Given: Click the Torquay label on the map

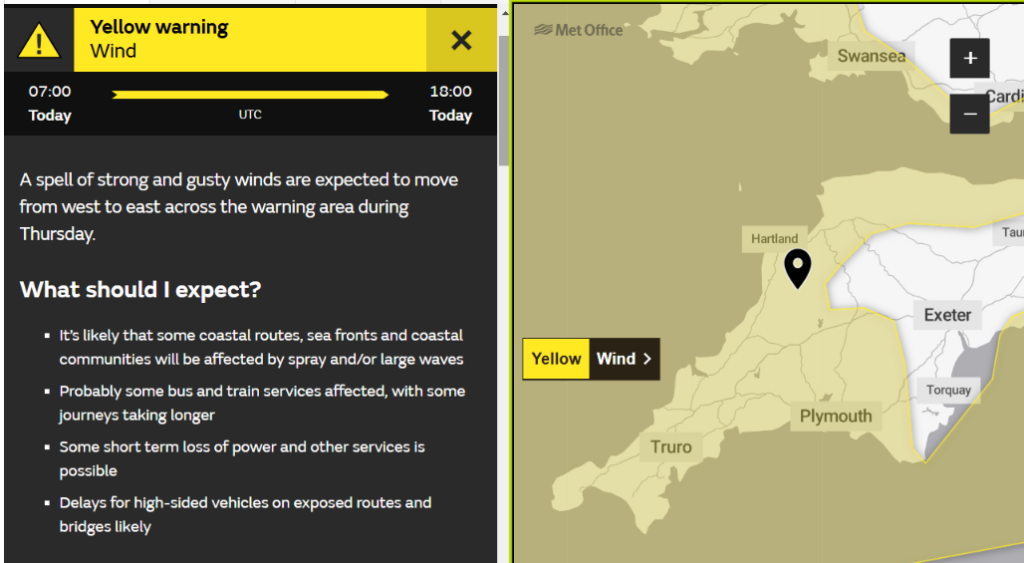Looking at the screenshot, I should pos(948,390).
